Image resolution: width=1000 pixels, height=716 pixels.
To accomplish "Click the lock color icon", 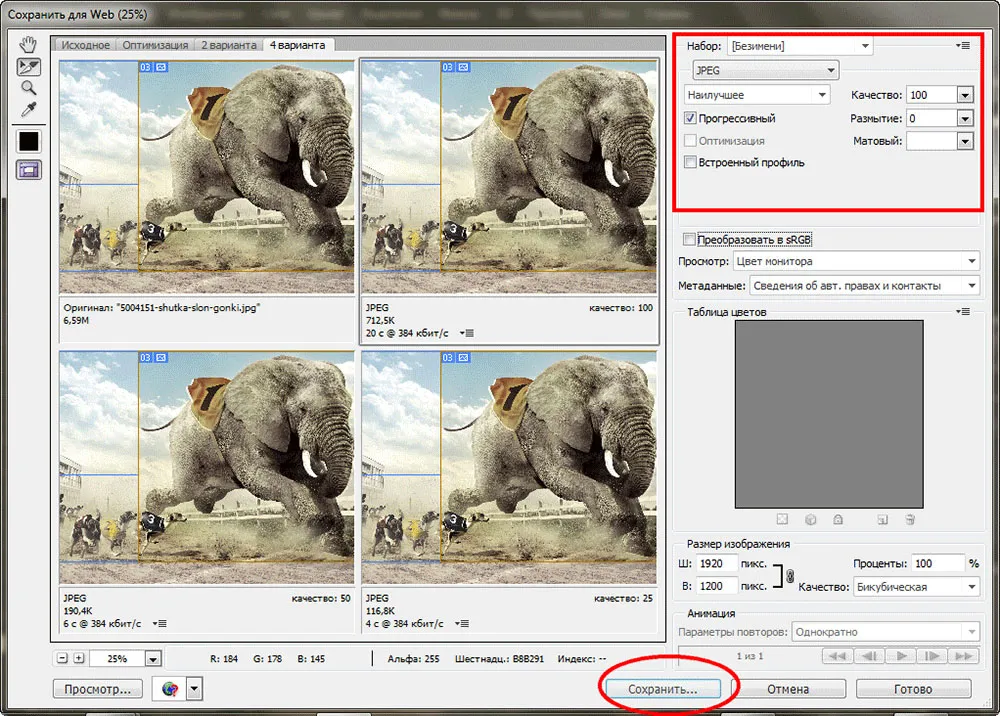I will [x=838, y=520].
